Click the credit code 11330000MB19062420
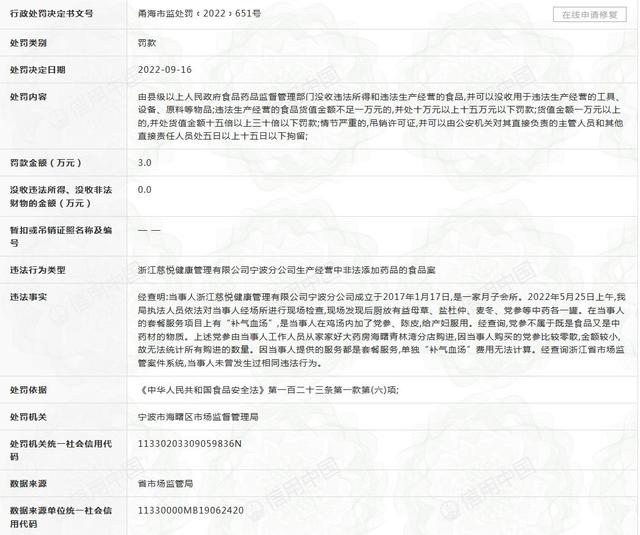This screenshot has width=640, height=535. coord(190,510)
